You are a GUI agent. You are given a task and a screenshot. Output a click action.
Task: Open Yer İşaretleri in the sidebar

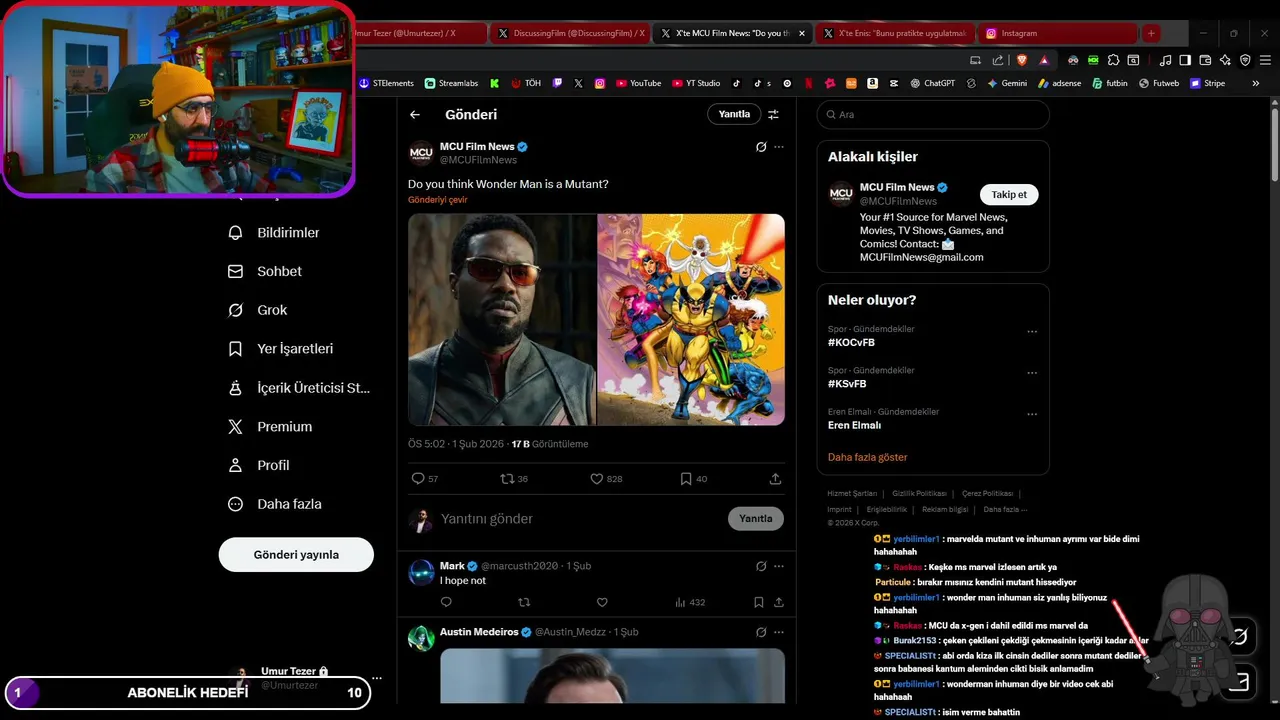(x=281, y=349)
